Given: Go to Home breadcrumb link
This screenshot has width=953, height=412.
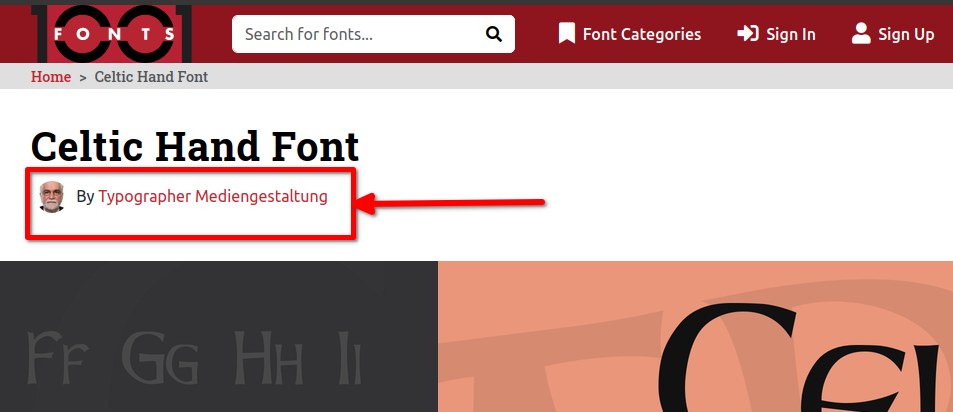Looking at the screenshot, I should [51, 77].
